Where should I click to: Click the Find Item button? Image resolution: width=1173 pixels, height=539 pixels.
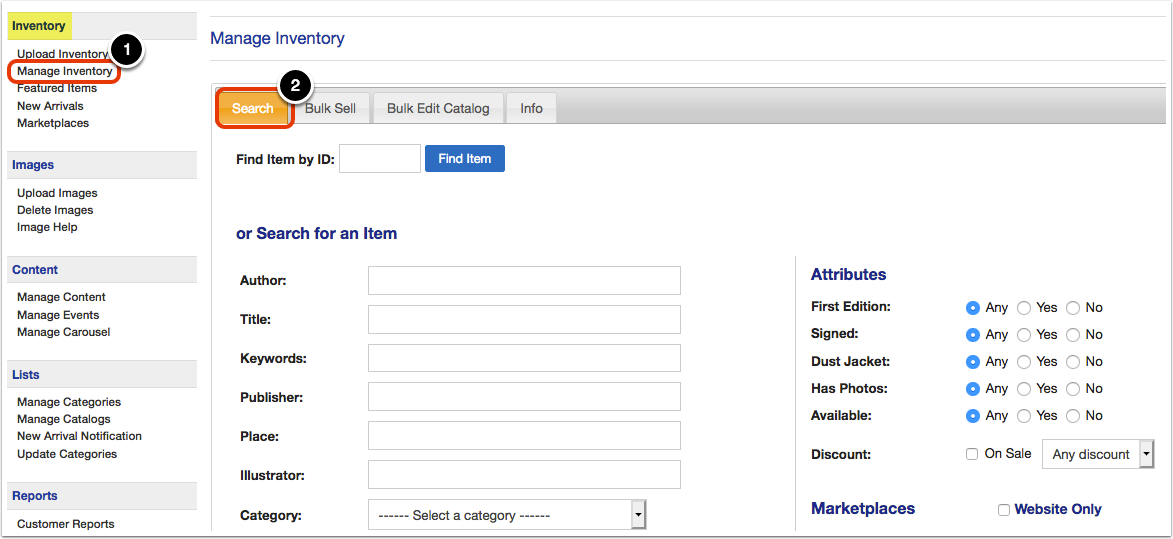click(x=465, y=158)
